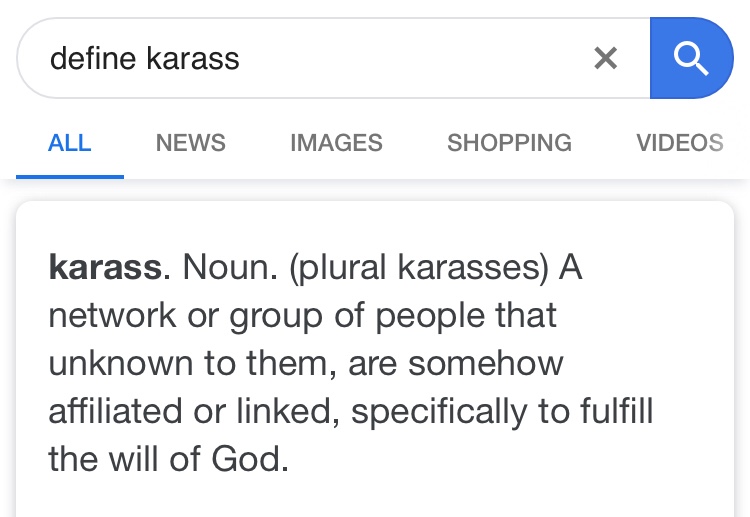Click the phrase 'unknown to them' in the card

click(x=190, y=363)
